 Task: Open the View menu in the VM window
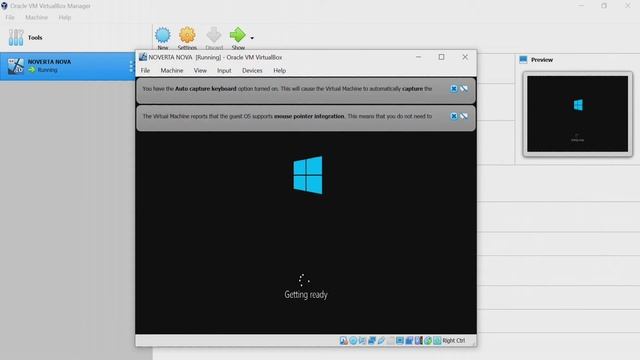pos(200,70)
